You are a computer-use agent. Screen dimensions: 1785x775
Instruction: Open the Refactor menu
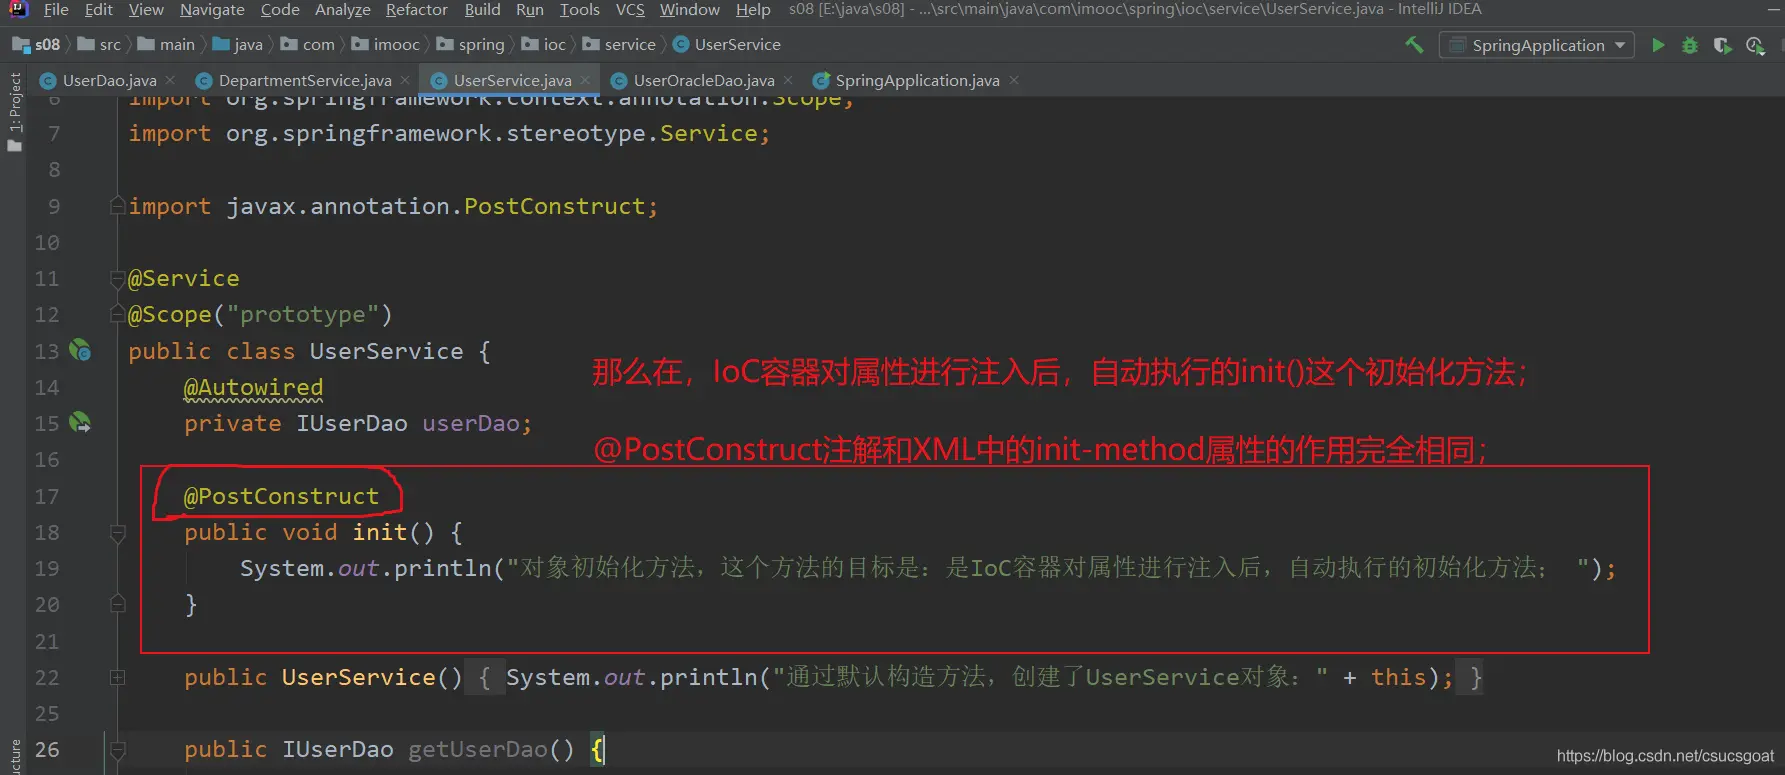(416, 10)
